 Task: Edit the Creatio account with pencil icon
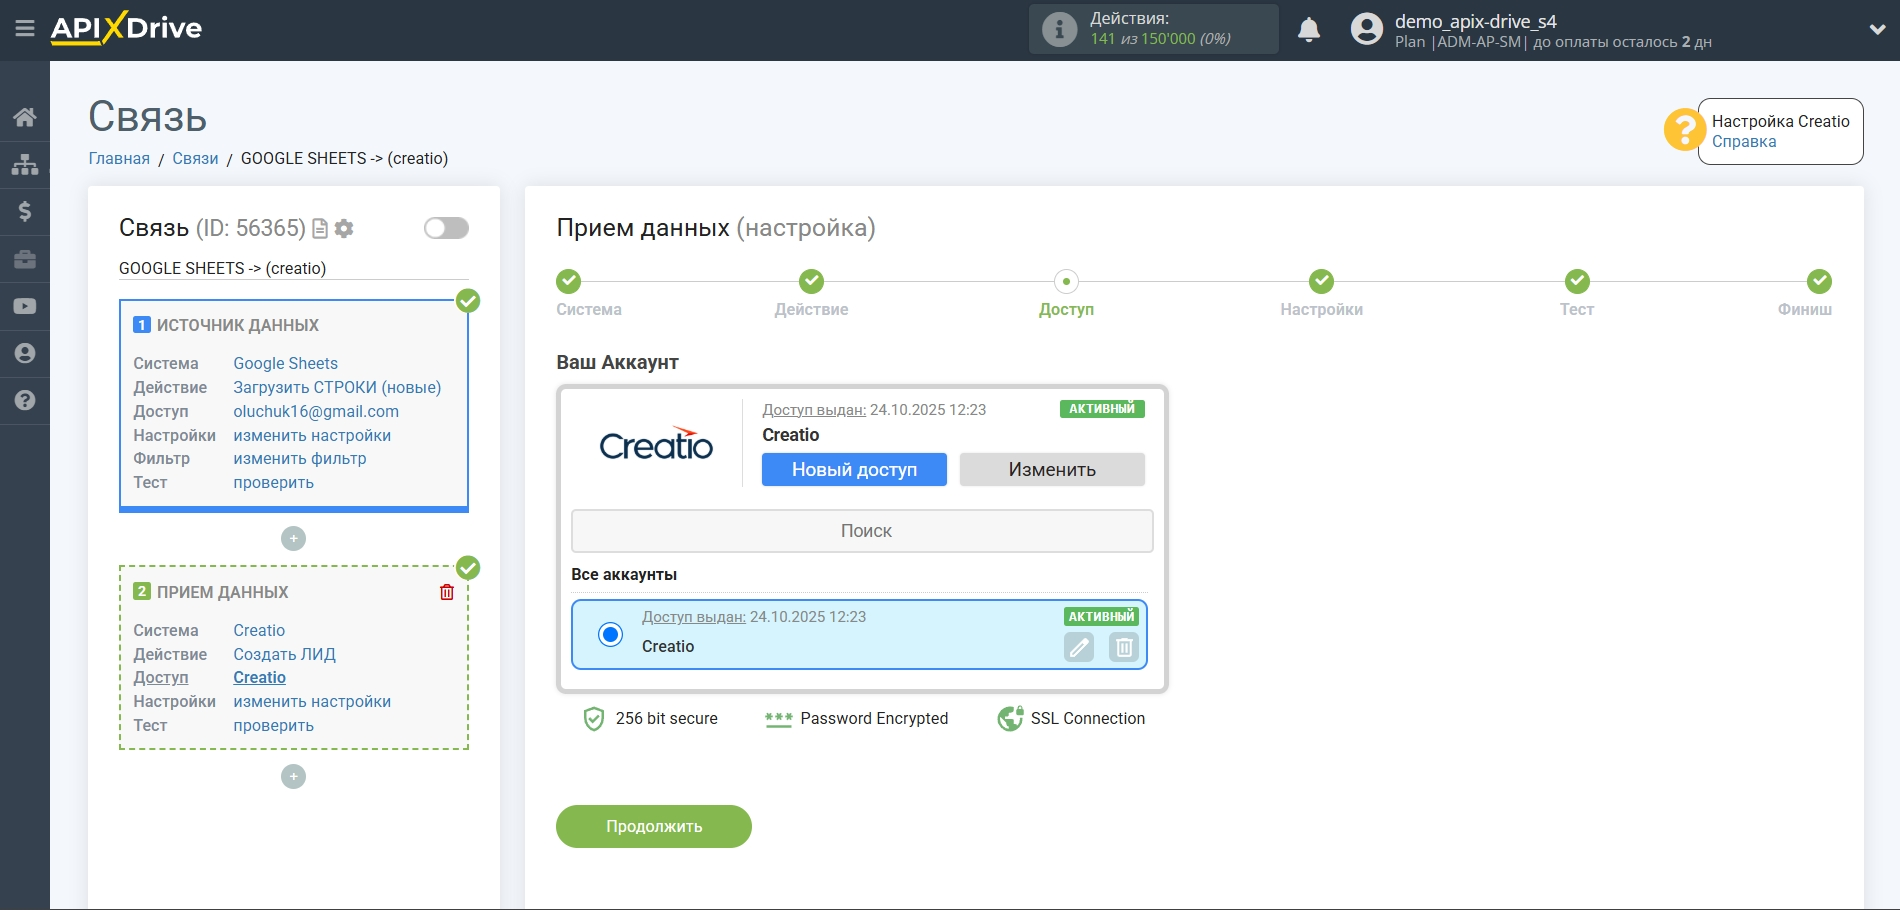1079,647
